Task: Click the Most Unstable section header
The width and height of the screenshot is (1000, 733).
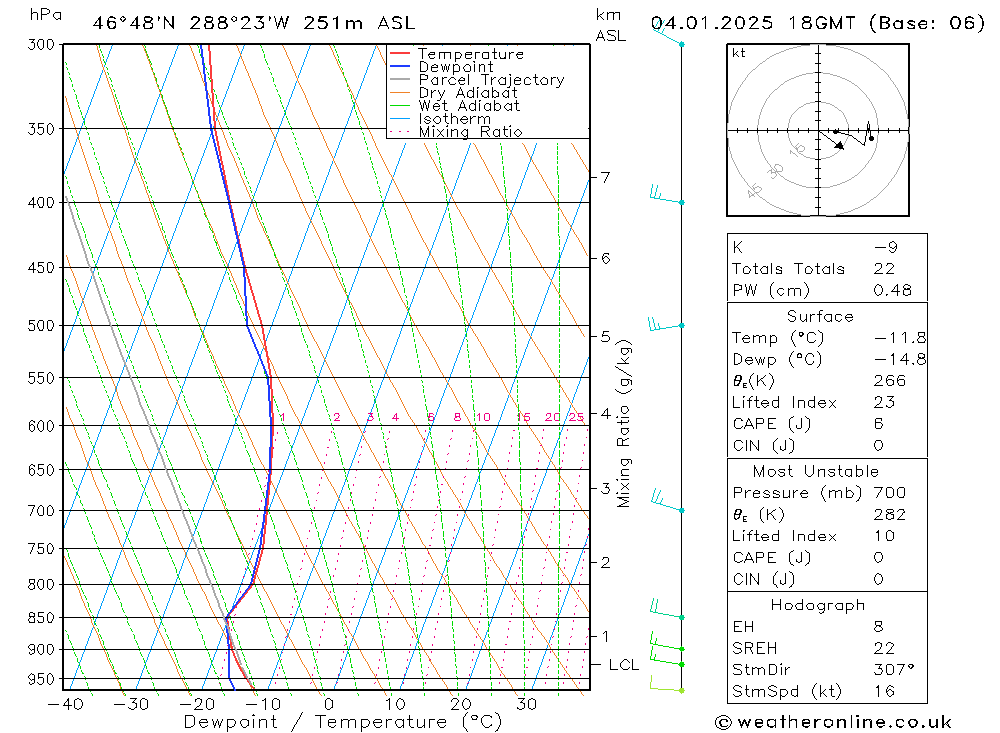Action: pos(816,471)
